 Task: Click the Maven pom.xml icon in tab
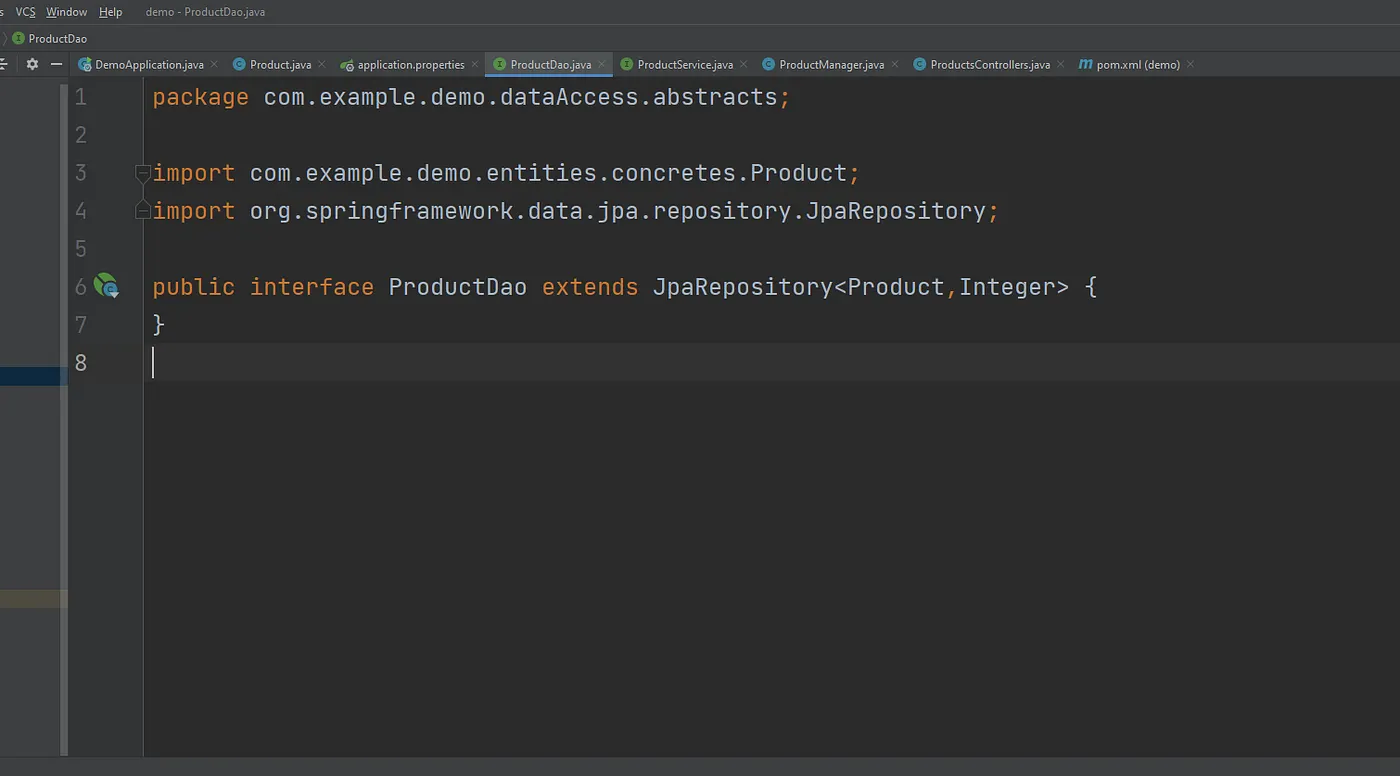[x=1085, y=65]
